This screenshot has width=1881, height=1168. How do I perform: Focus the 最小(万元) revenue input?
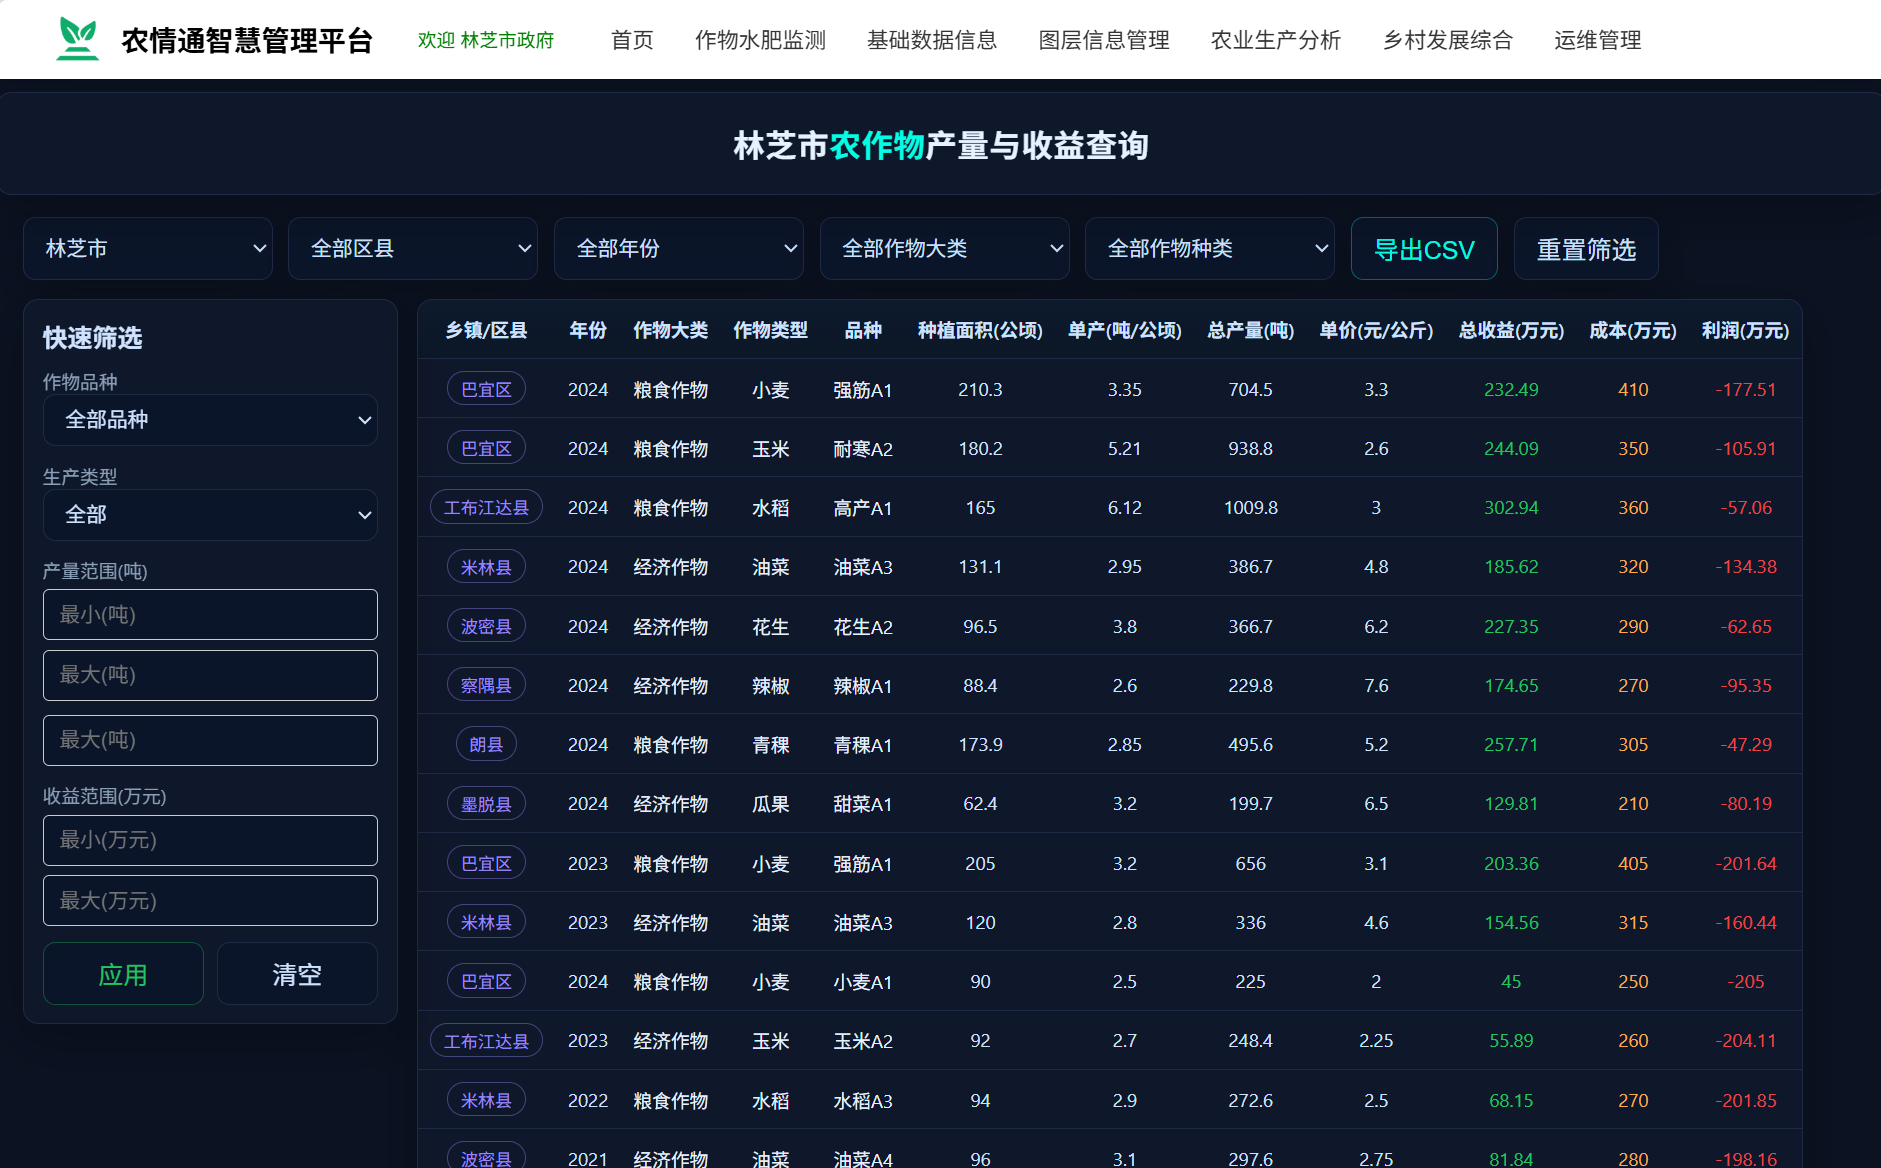[x=210, y=840]
